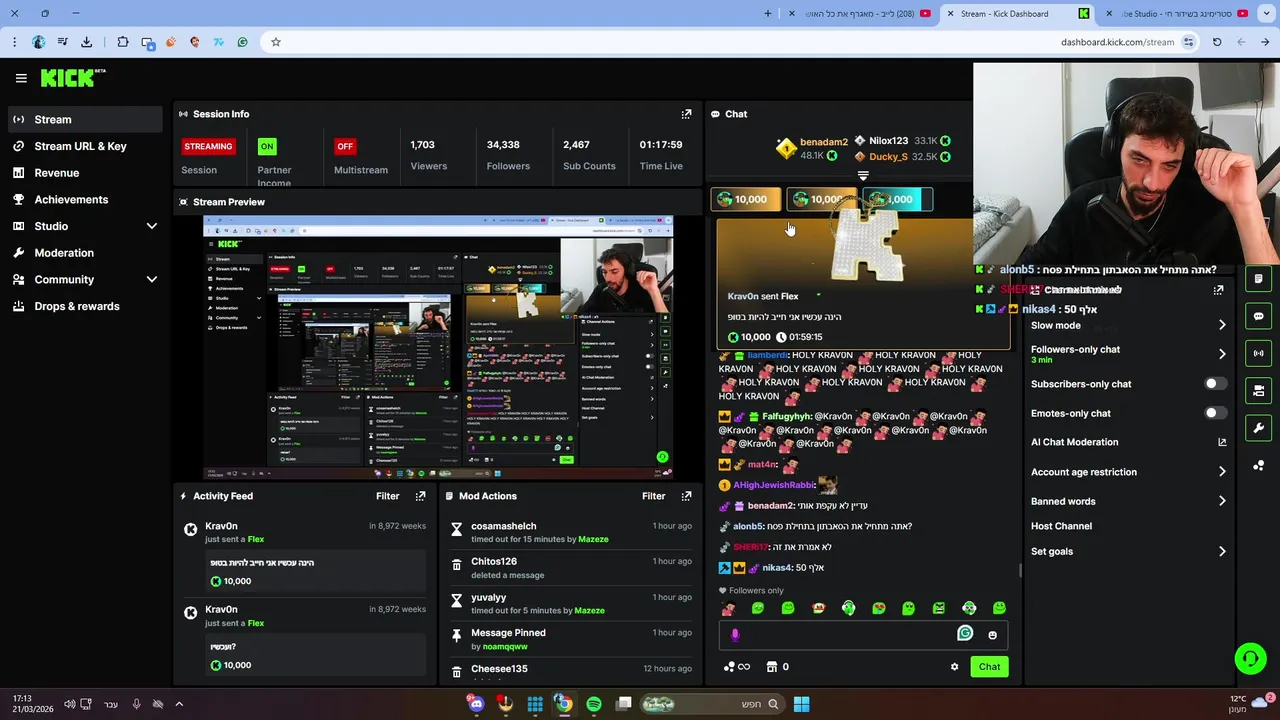Click the camera stream icon in right rail

[1258, 390]
